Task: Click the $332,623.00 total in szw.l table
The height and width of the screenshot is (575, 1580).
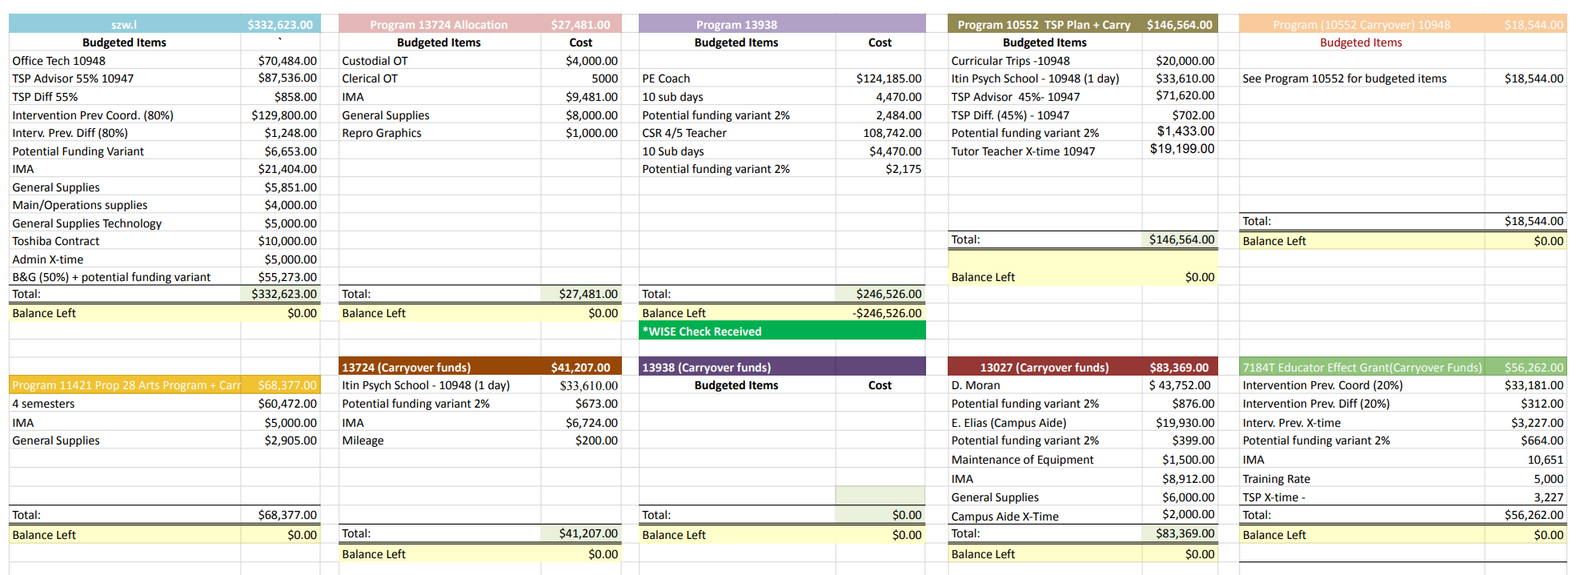Action: [x=280, y=294]
